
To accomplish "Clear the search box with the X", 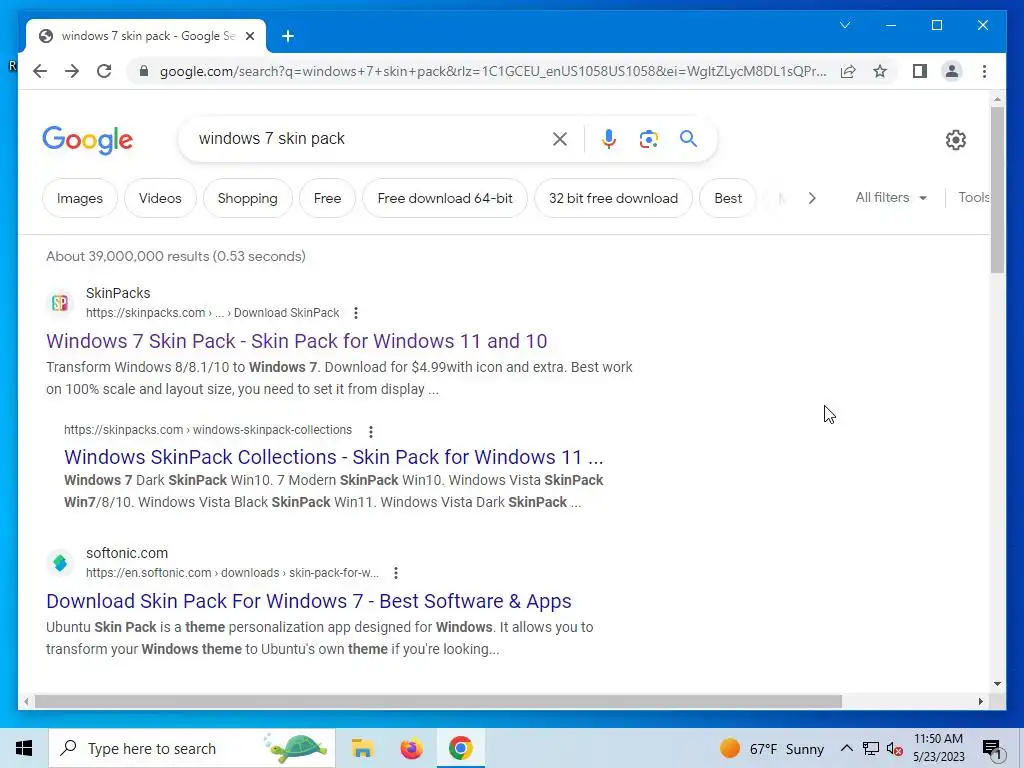I will (560, 138).
